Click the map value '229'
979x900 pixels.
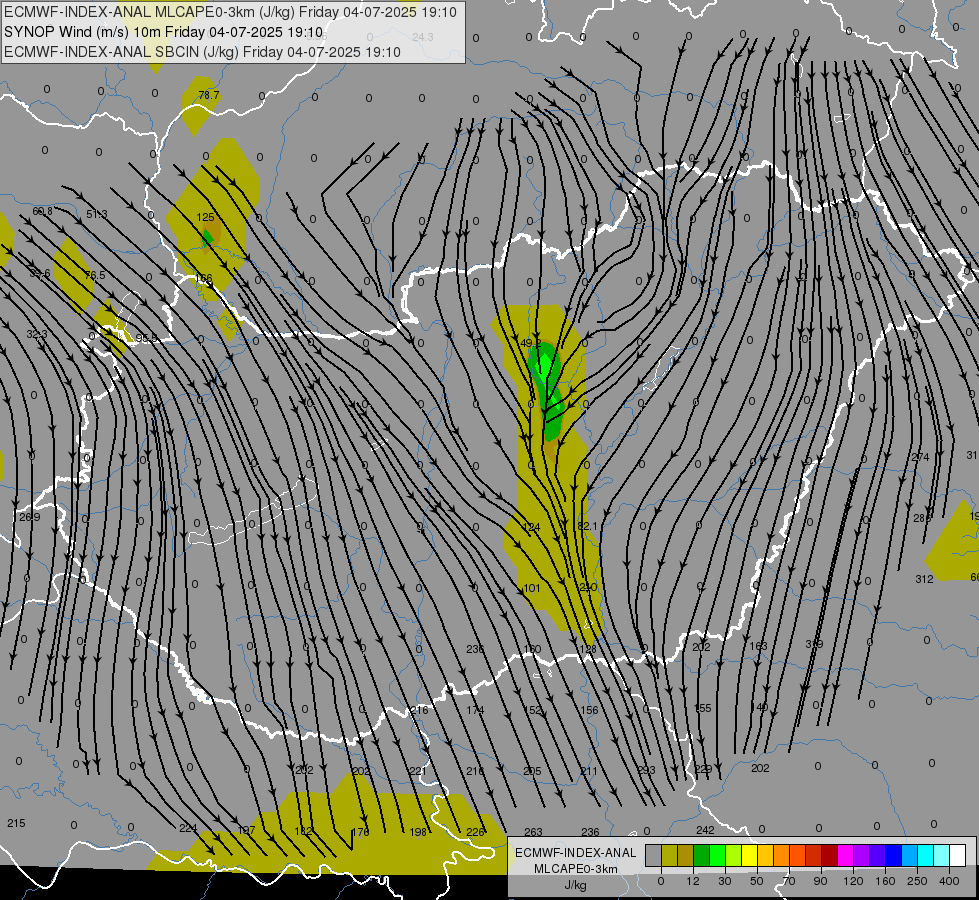(x=703, y=769)
